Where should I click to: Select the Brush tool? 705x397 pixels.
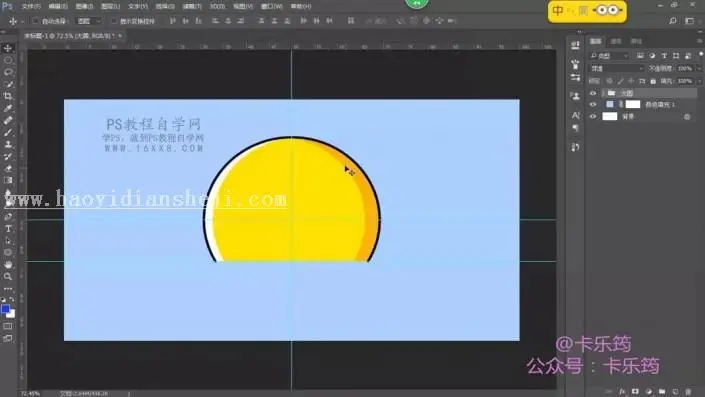[8, 132]
